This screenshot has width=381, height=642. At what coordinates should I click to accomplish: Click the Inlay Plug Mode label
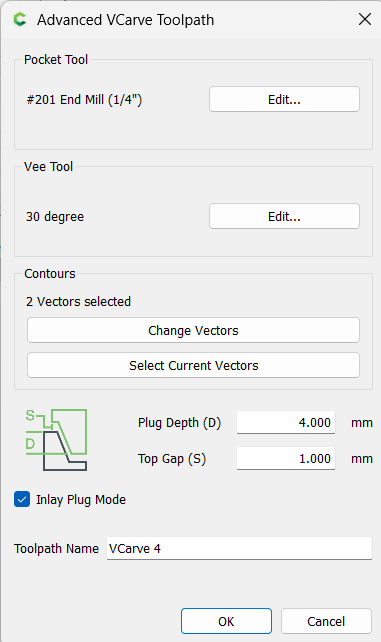pos(81,500)
